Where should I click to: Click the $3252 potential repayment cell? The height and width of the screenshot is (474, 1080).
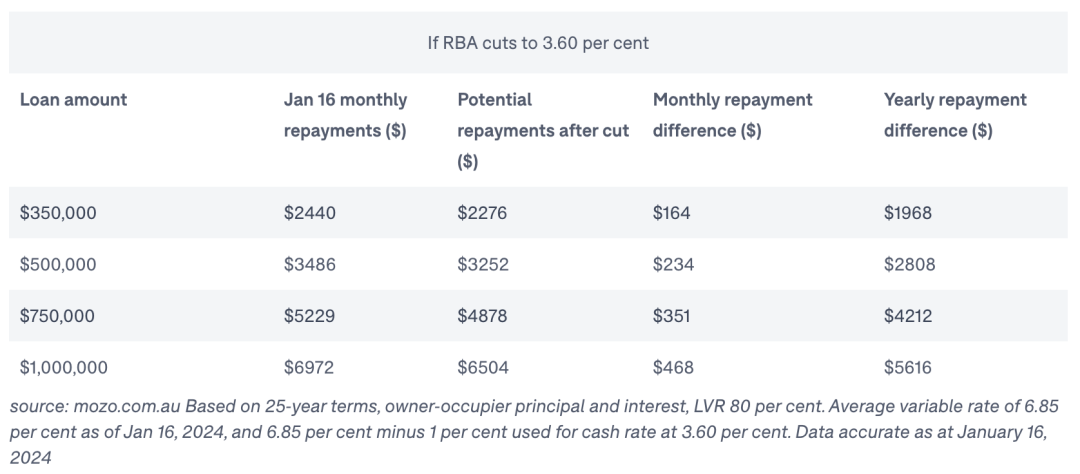click(x=482, y=264)
